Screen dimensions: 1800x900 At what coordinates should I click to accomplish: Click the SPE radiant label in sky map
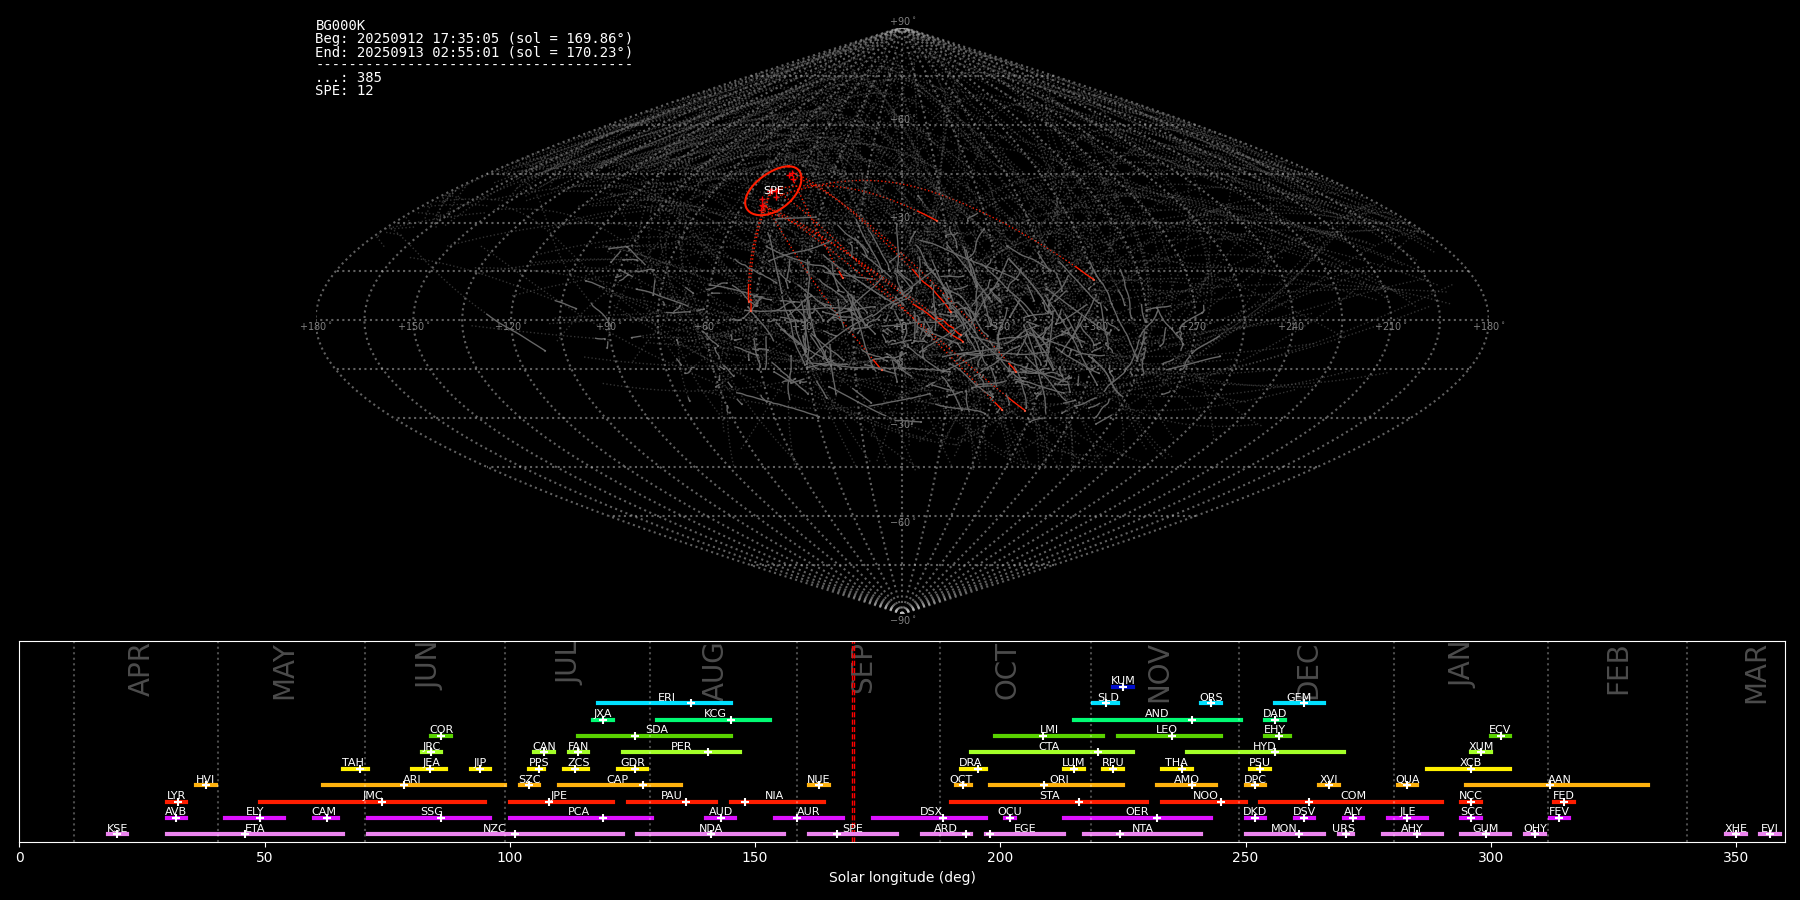[x=774, y=191]
